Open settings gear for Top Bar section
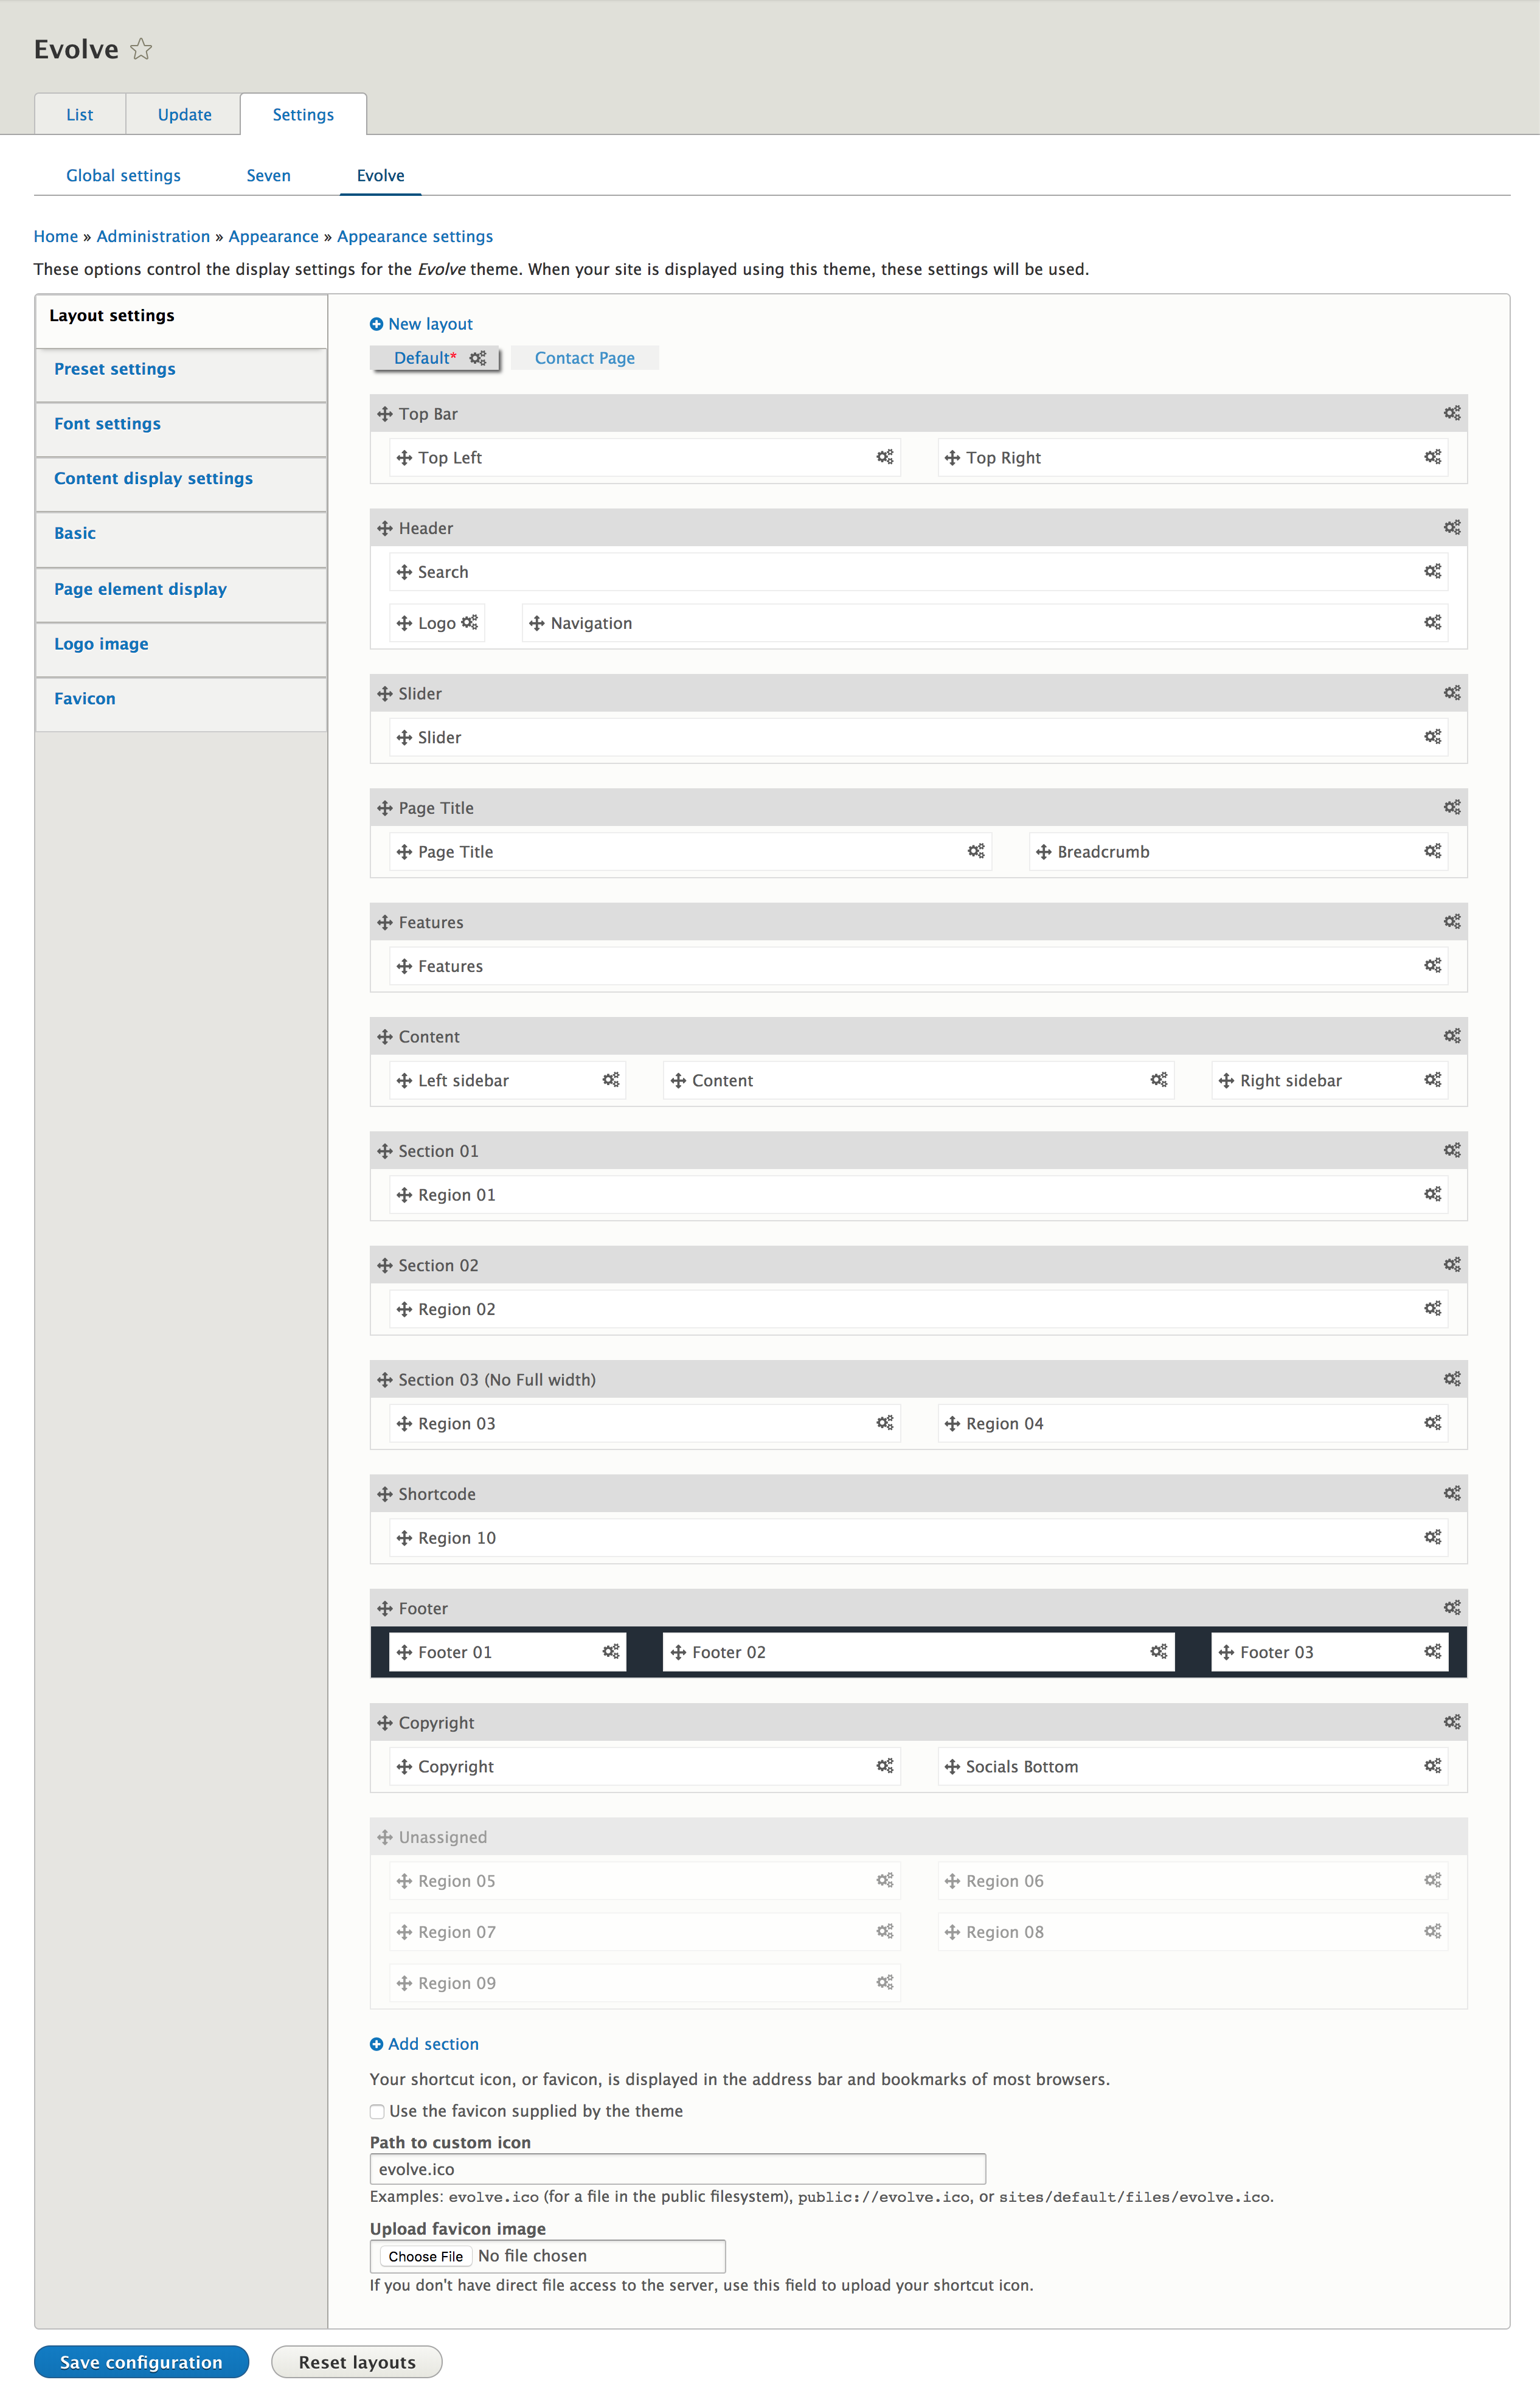Image resolution: width=1540 pixels, height=2405 pixels. point(1451,413)
